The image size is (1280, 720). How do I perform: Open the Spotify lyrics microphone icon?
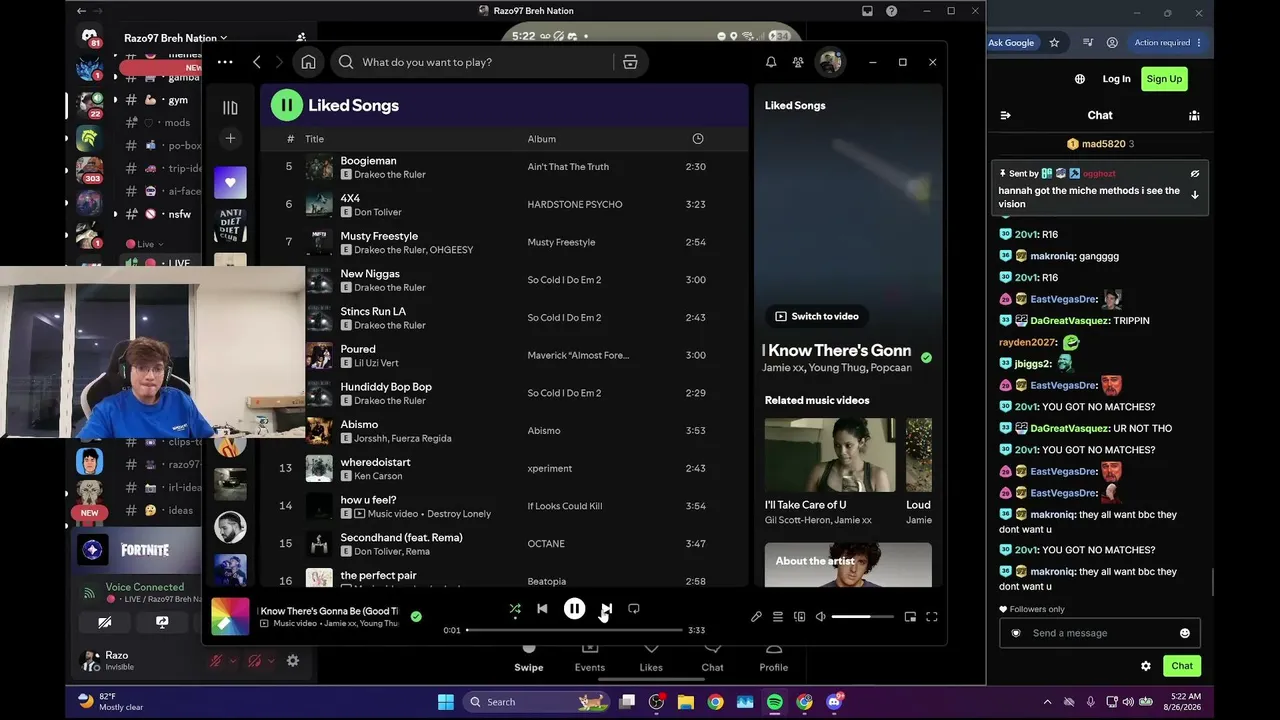tap(756, 617)
